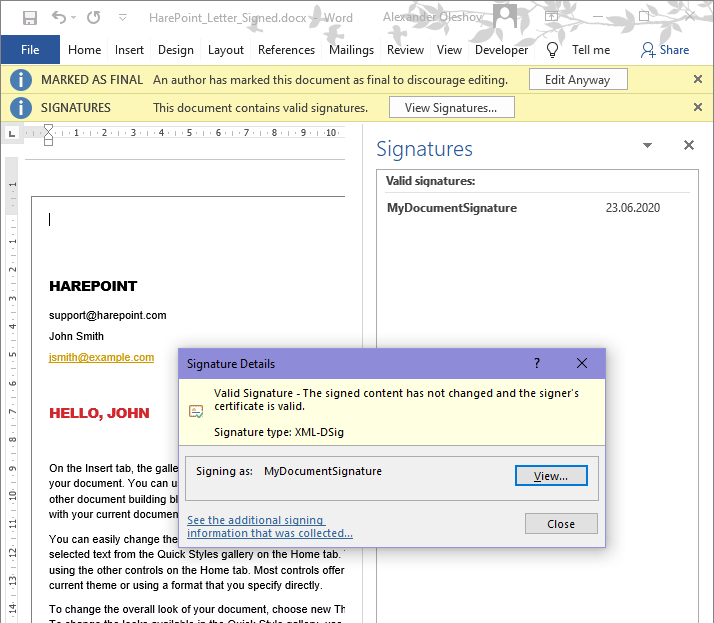714x623 pixels.
Task: Click the Save icon in quick access toolbar
Action: (30, 18)
